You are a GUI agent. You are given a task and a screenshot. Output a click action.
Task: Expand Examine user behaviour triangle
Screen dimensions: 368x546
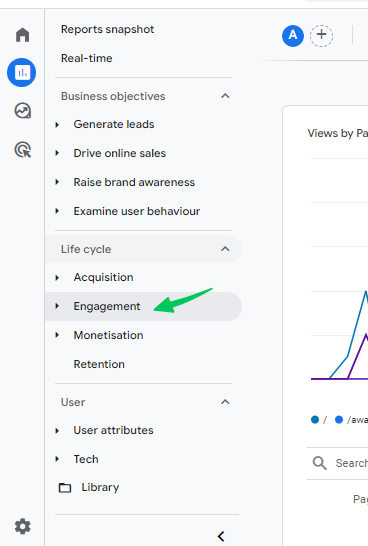click(57, 211)
